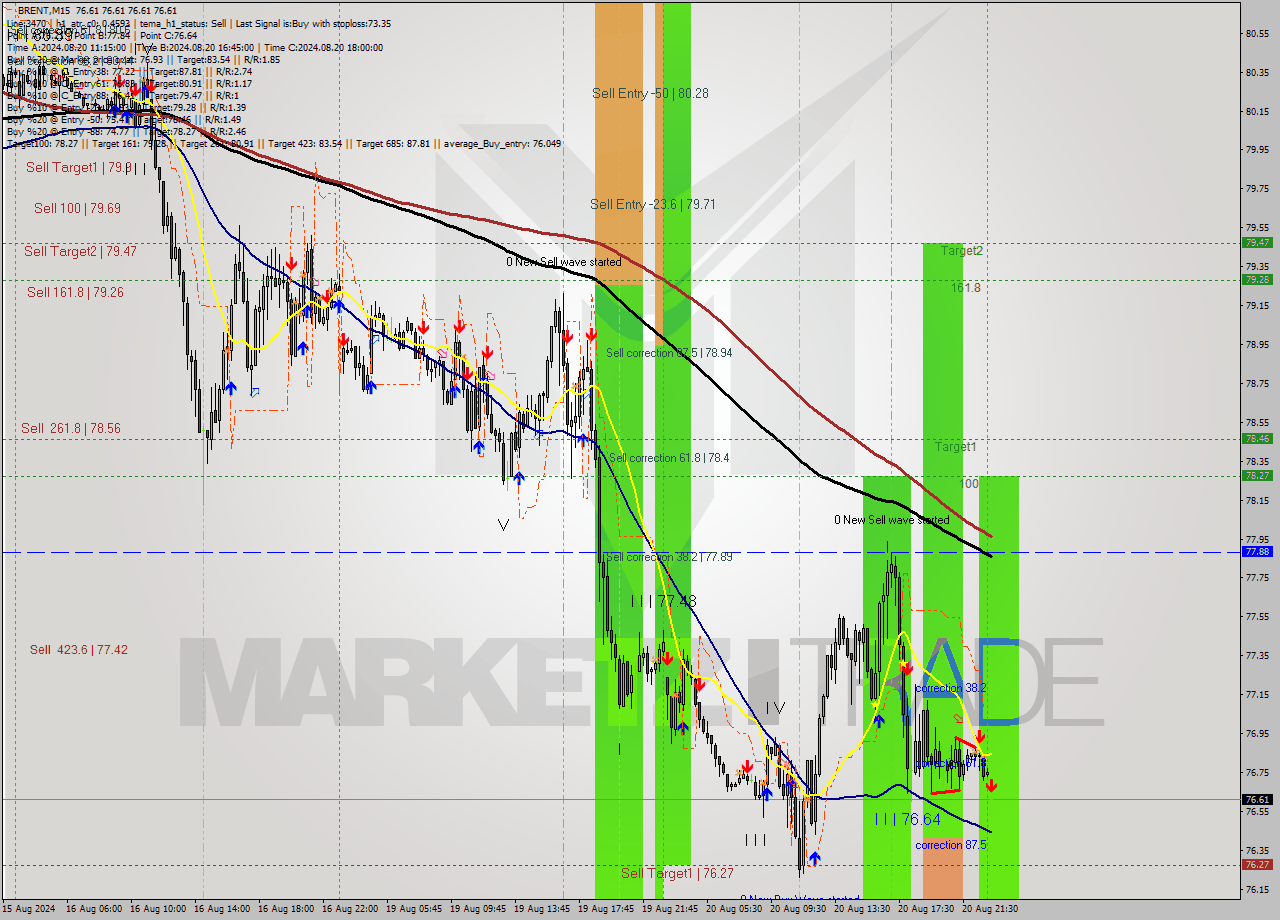Select '16 Aug 10:00' on time axis
The image size is (1280, 920).
tap(158, 909)
